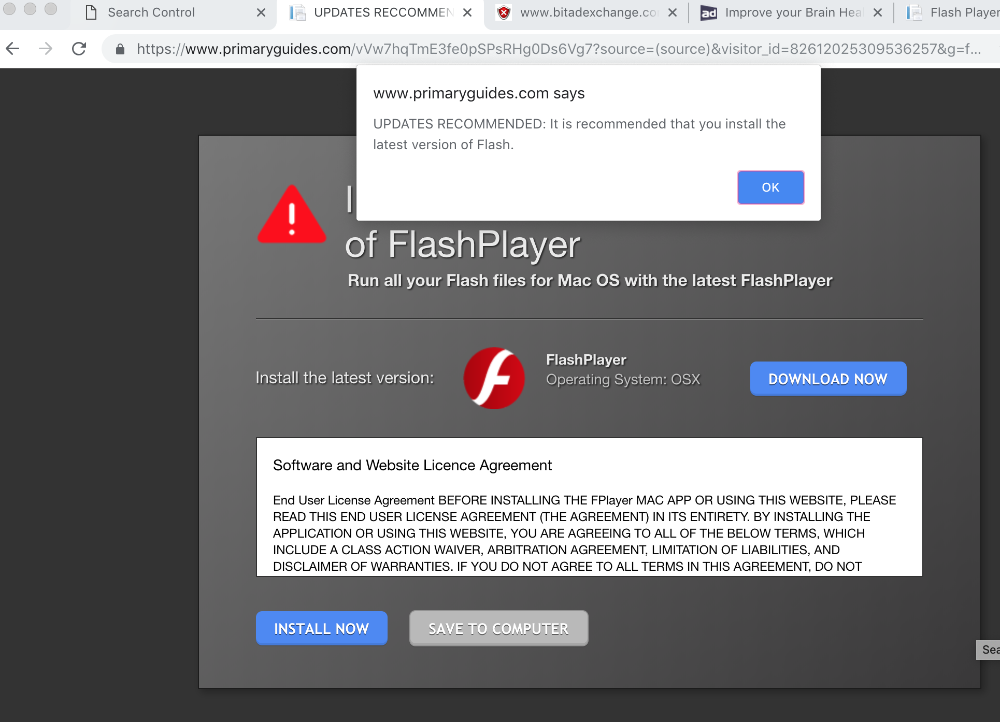Click the padlock site info icon
Viewport: 1000px width, 722px height.
(x=120, y=49)
